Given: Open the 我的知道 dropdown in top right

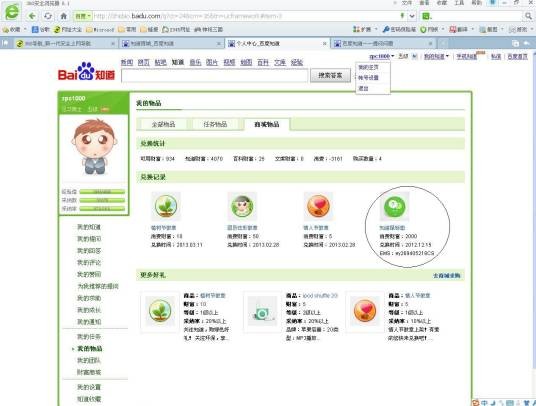Looking at the screenshot, I should tap(436, 56).
